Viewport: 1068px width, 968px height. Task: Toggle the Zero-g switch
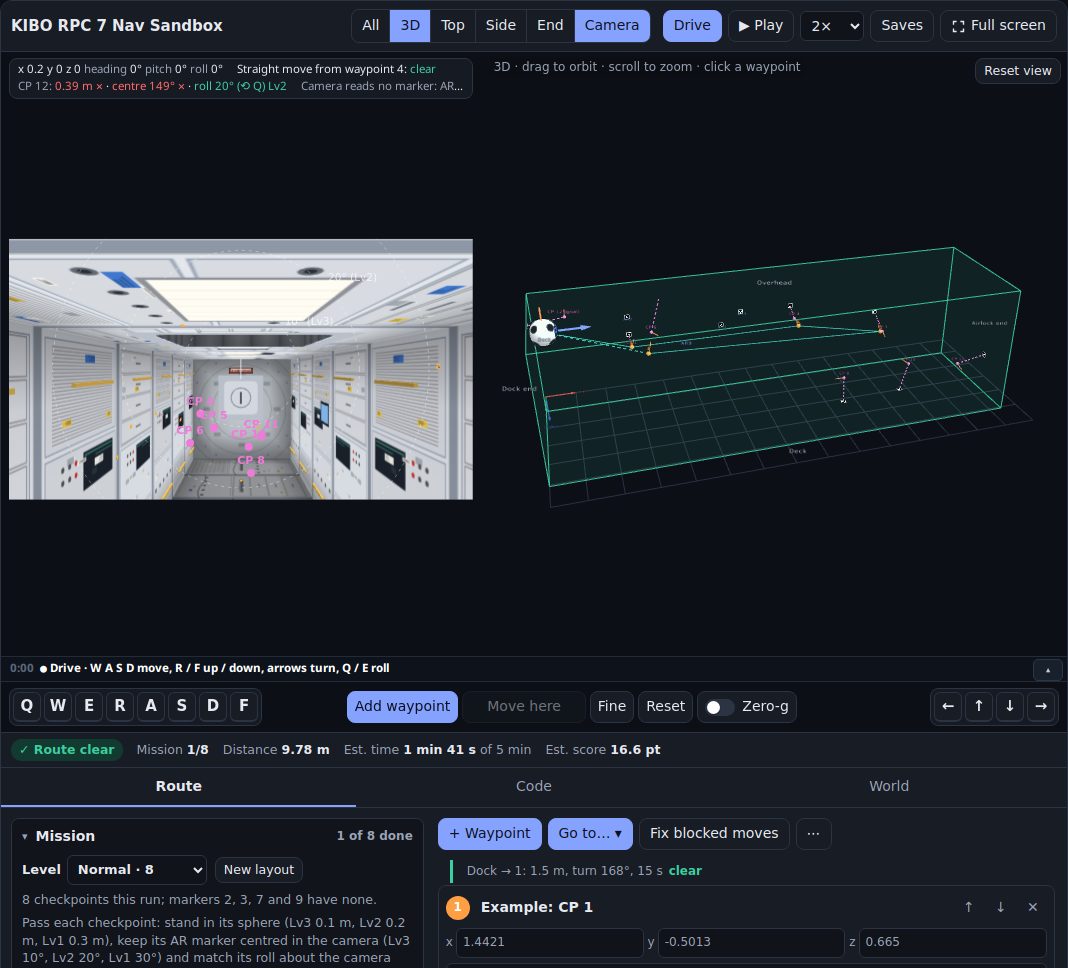click(x=720, y=707)
